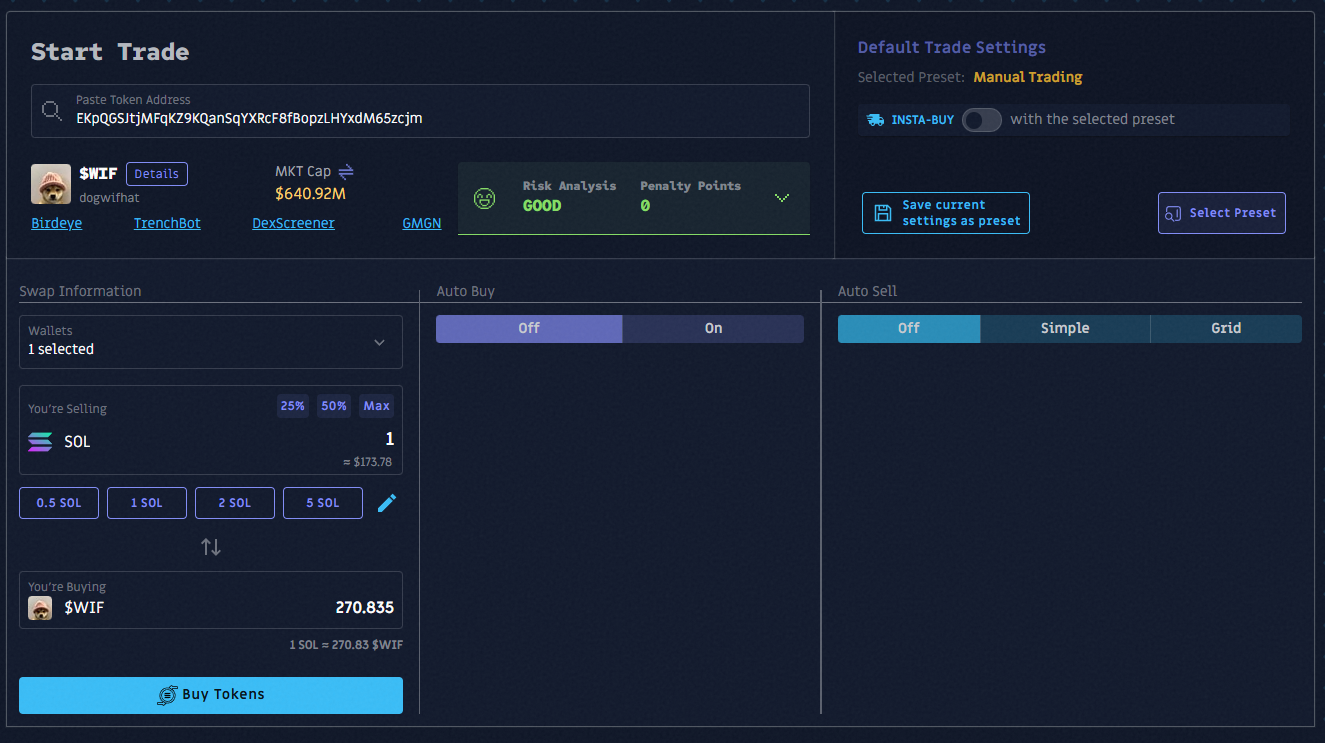Set Auto Sell to Off
1325x743 pixels.
(908, 329)
